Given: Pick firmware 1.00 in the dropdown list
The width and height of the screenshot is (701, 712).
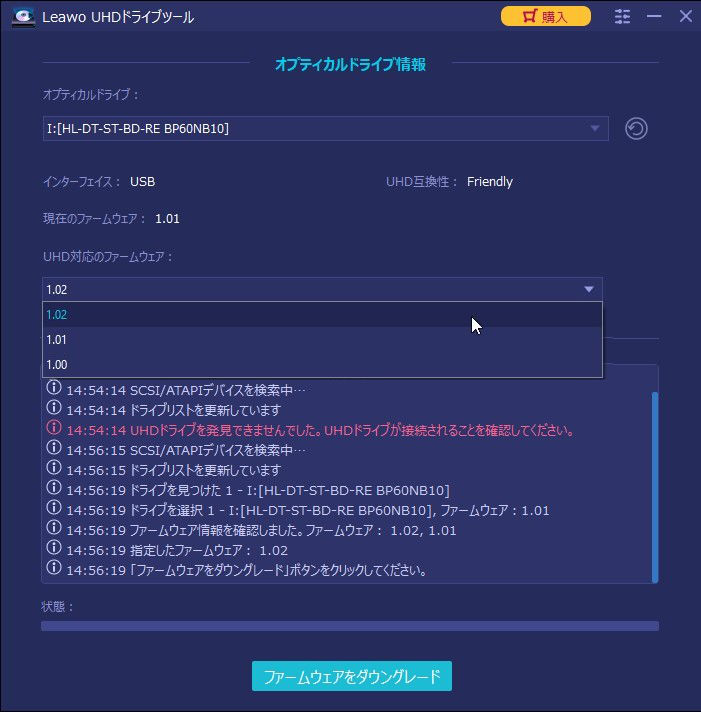Looking at the screenshot, I should (x=322, y=365).
